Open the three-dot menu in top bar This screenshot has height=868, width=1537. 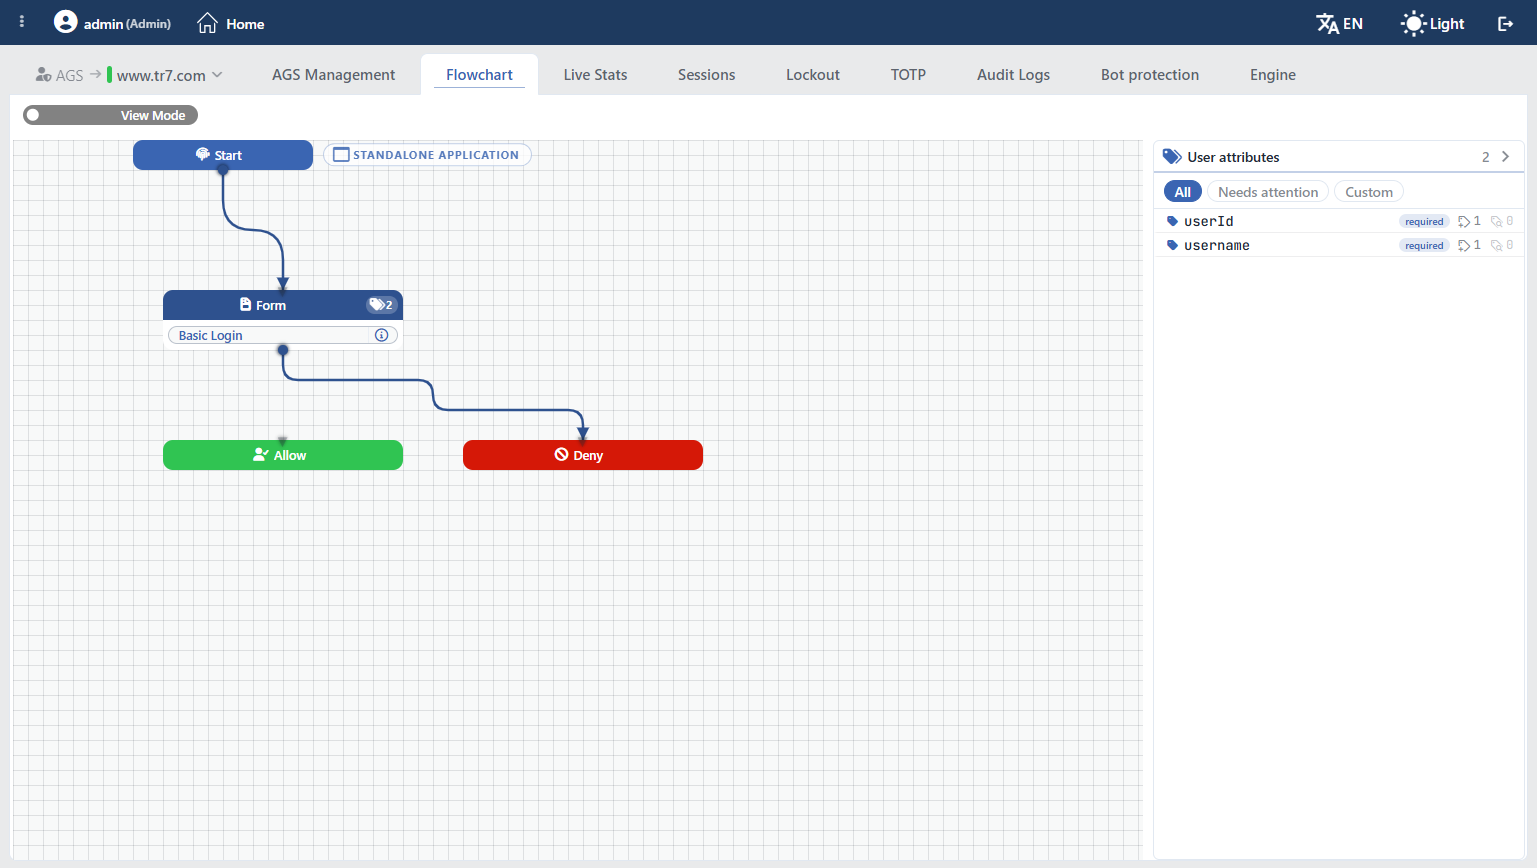[x=22, y=21]
